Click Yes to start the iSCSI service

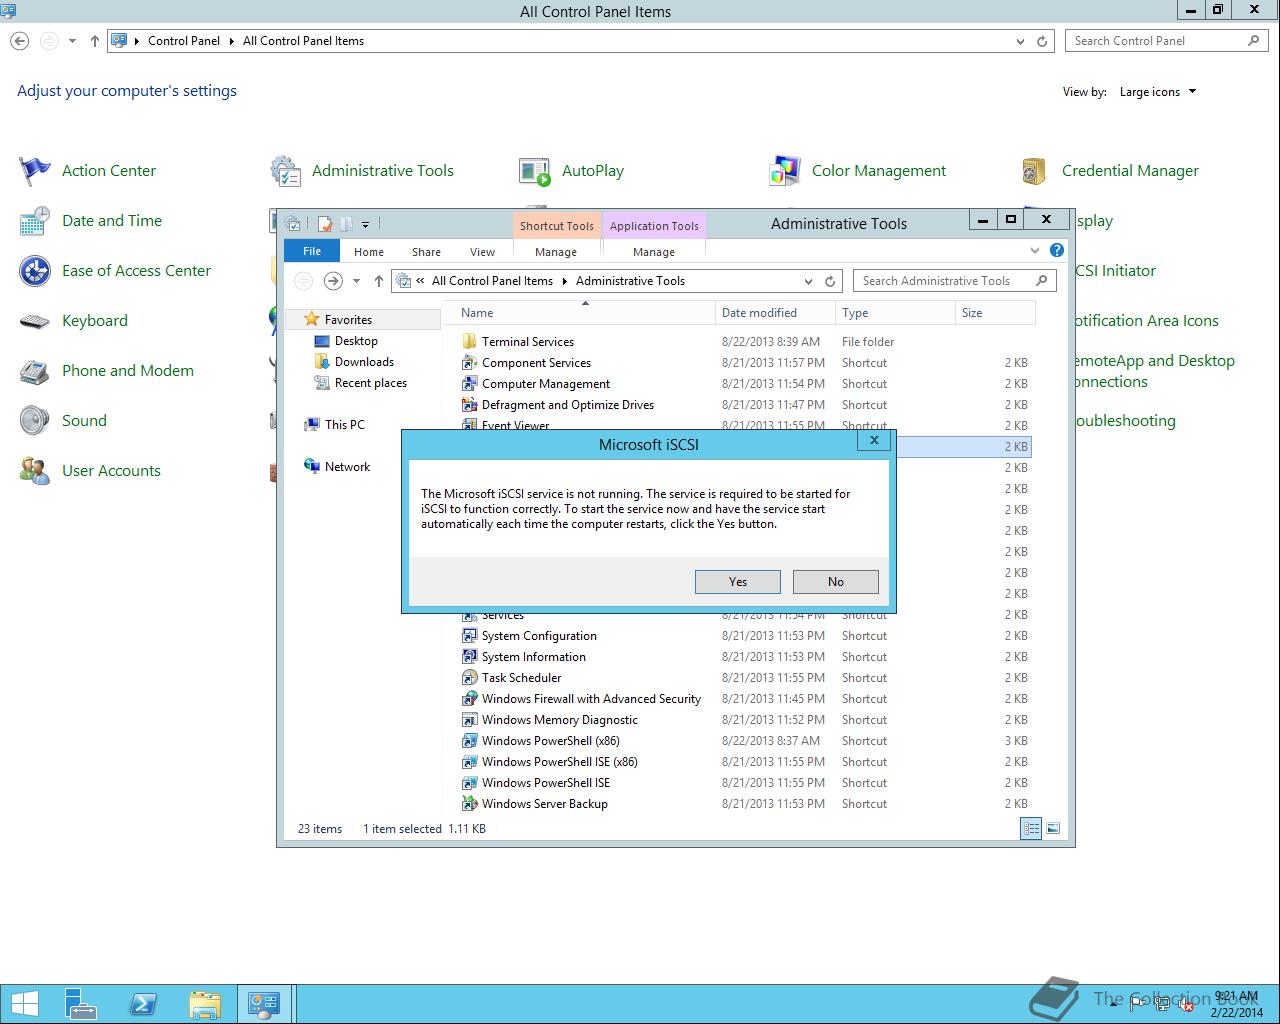pyautogui.click(x=738, y=582)
